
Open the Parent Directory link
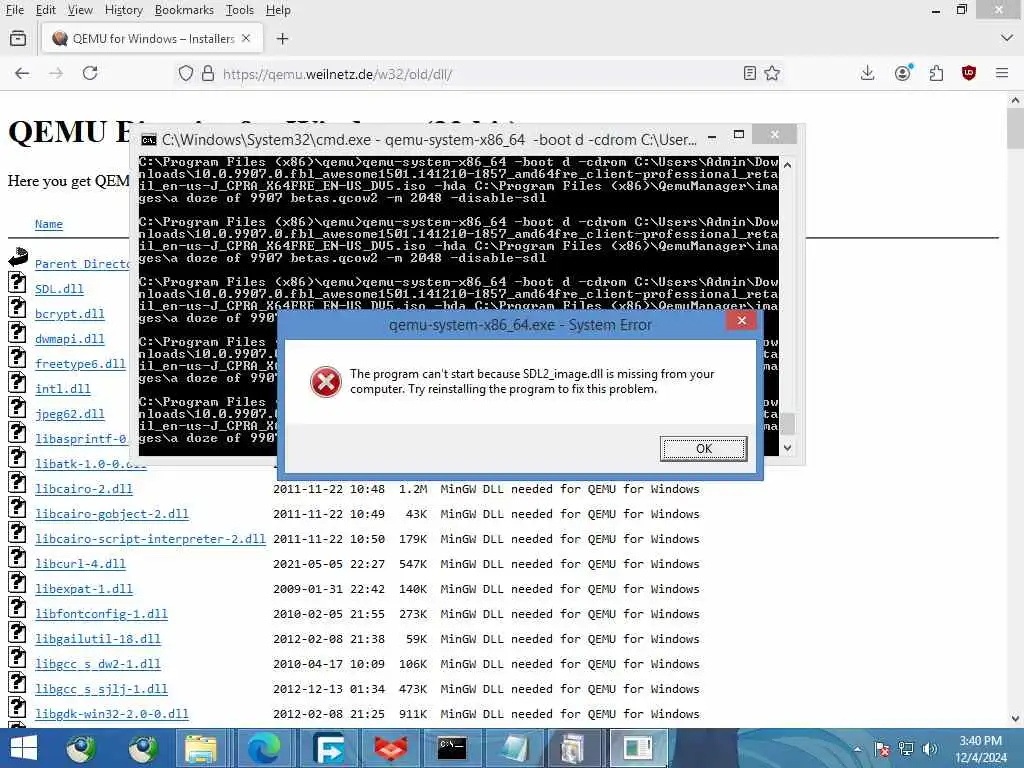pos(82,264)
